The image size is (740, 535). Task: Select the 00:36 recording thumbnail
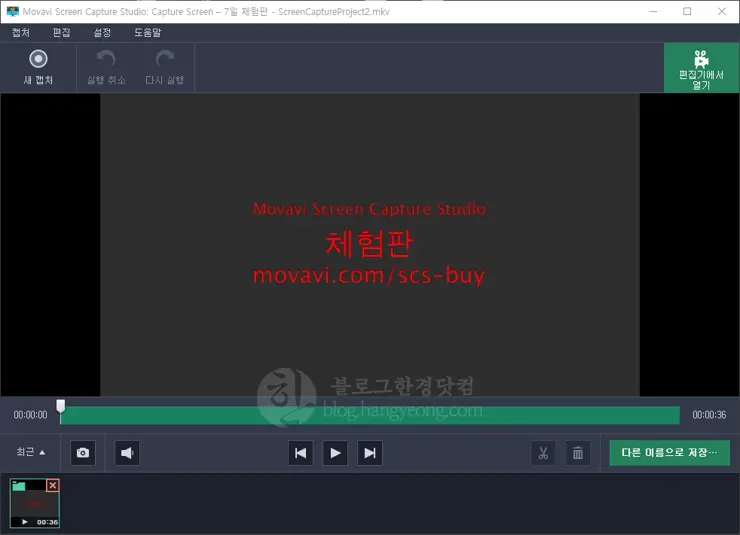coord(35,503)
